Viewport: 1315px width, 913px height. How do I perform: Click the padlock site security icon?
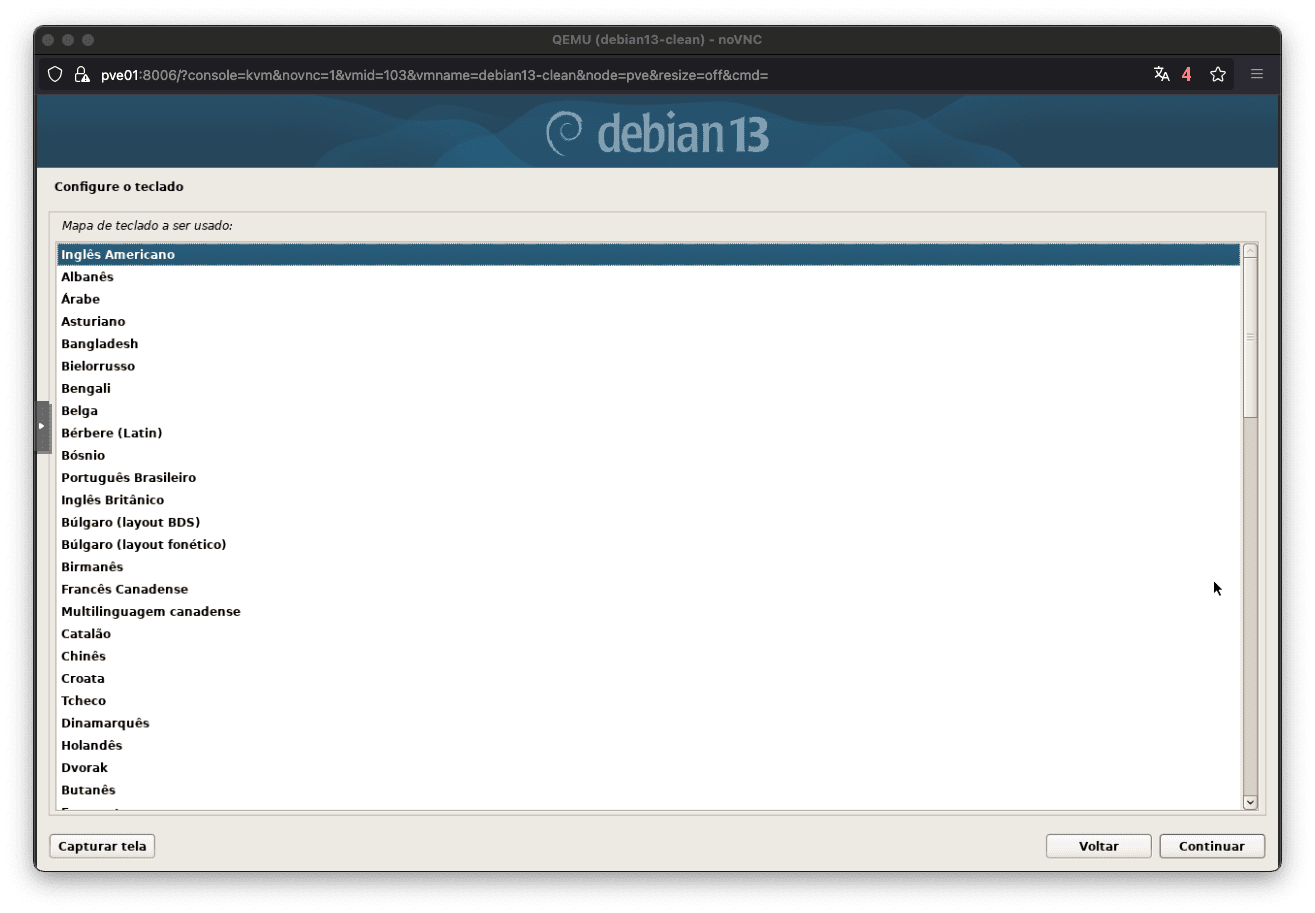coord(82,74)
